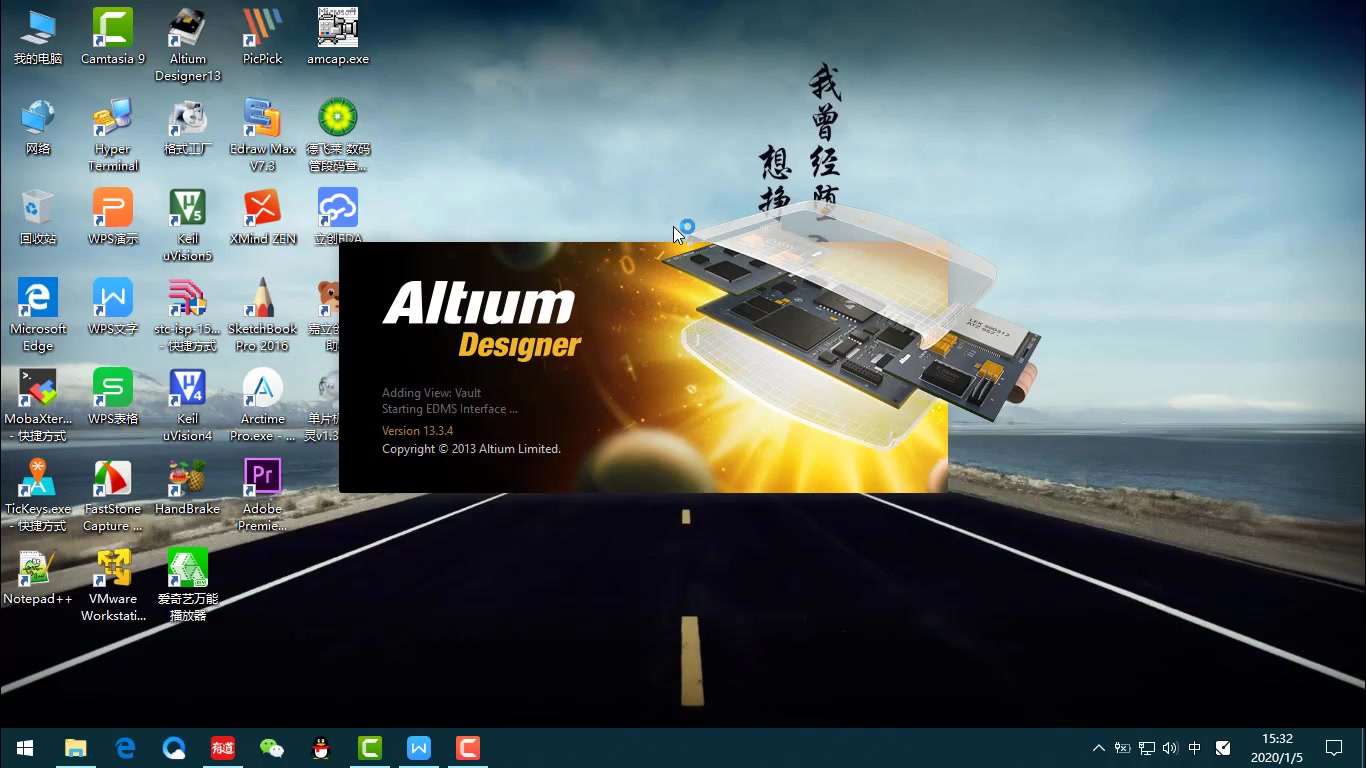
Task: Open the 网络 network icon
Action: 38,127
